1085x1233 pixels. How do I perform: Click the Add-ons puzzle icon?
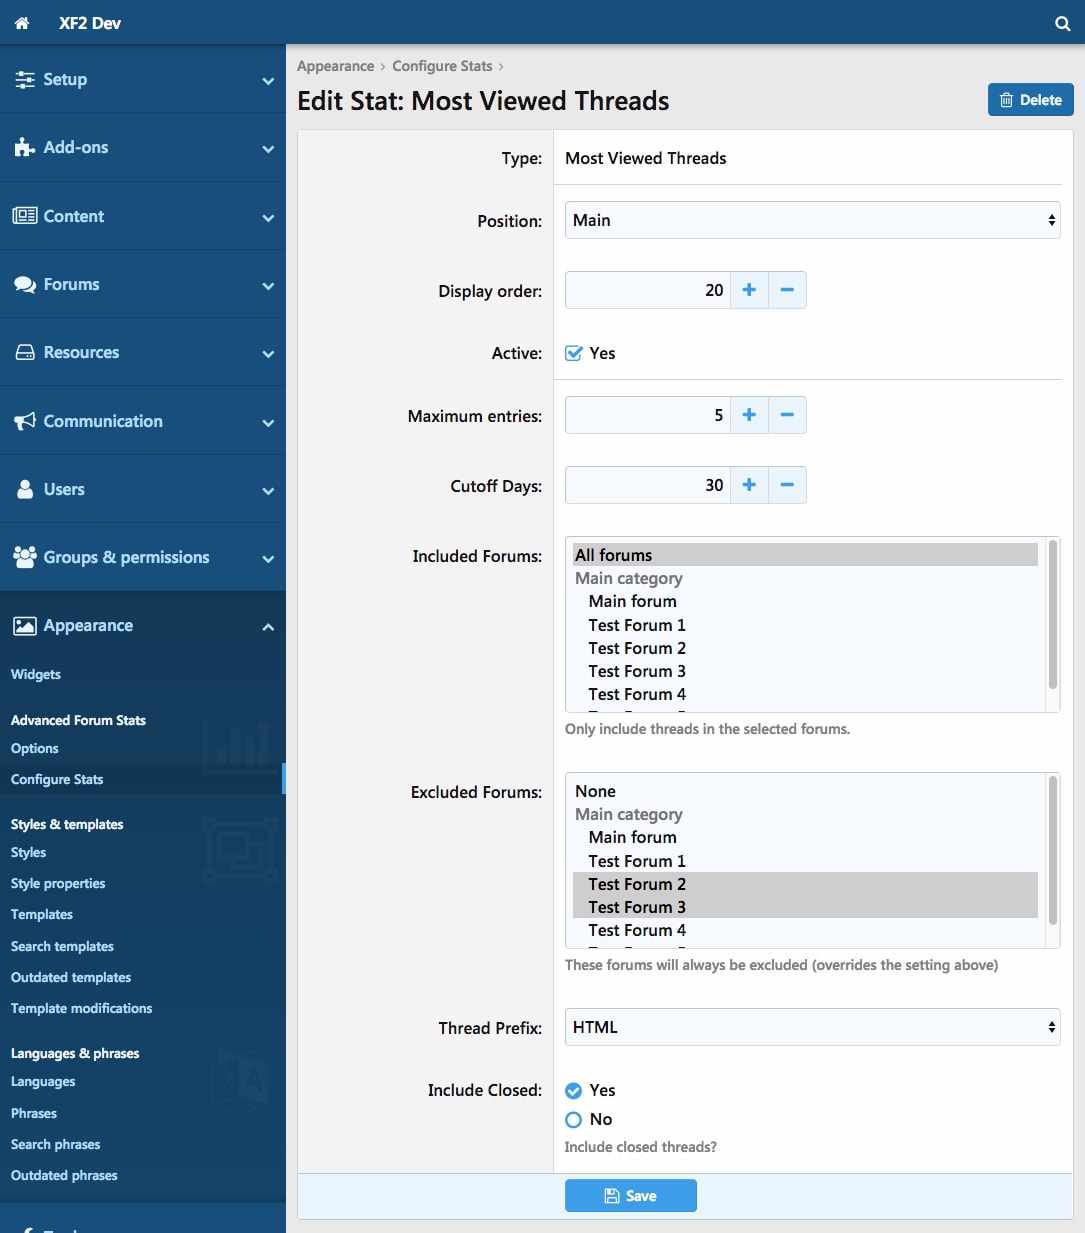25,148
